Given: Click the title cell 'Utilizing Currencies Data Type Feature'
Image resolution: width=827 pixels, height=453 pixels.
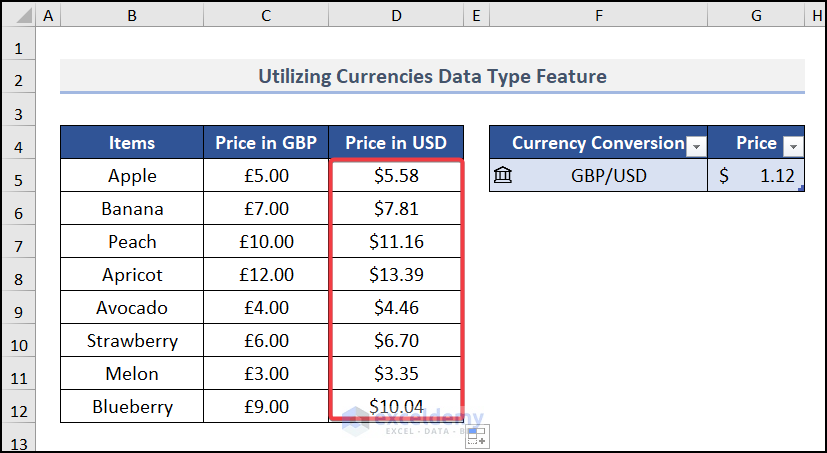Looking at the screenshot, I should pos(432,76).
